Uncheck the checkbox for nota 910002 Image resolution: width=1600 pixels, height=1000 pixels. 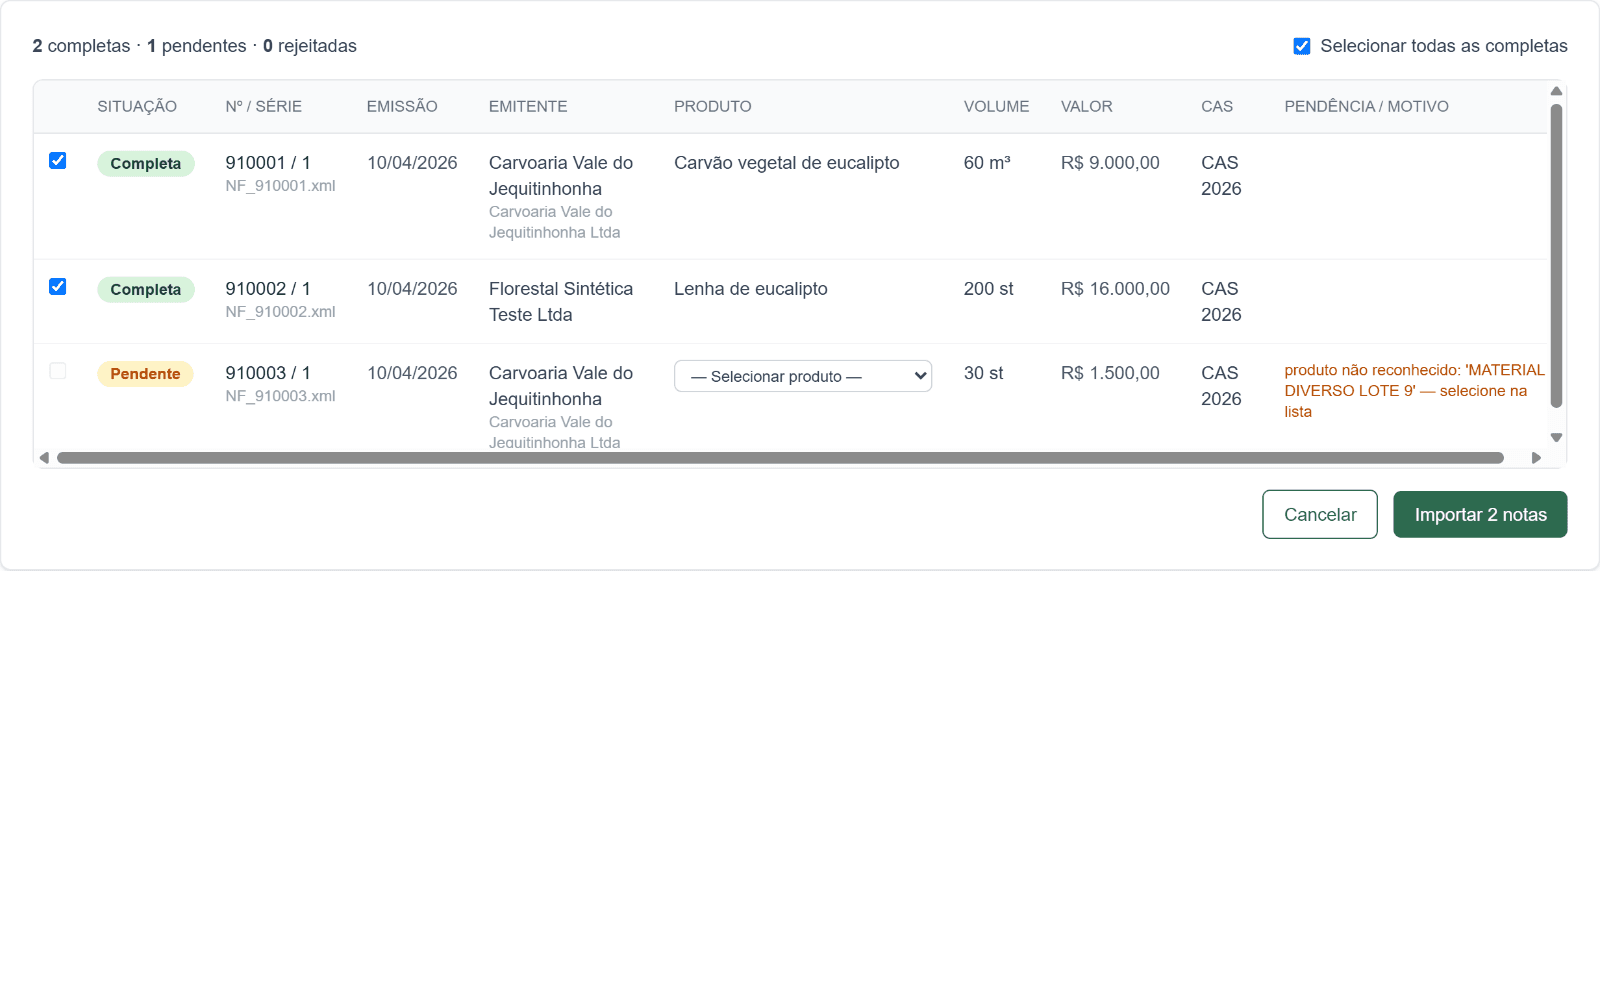click(x=58, y=287)
